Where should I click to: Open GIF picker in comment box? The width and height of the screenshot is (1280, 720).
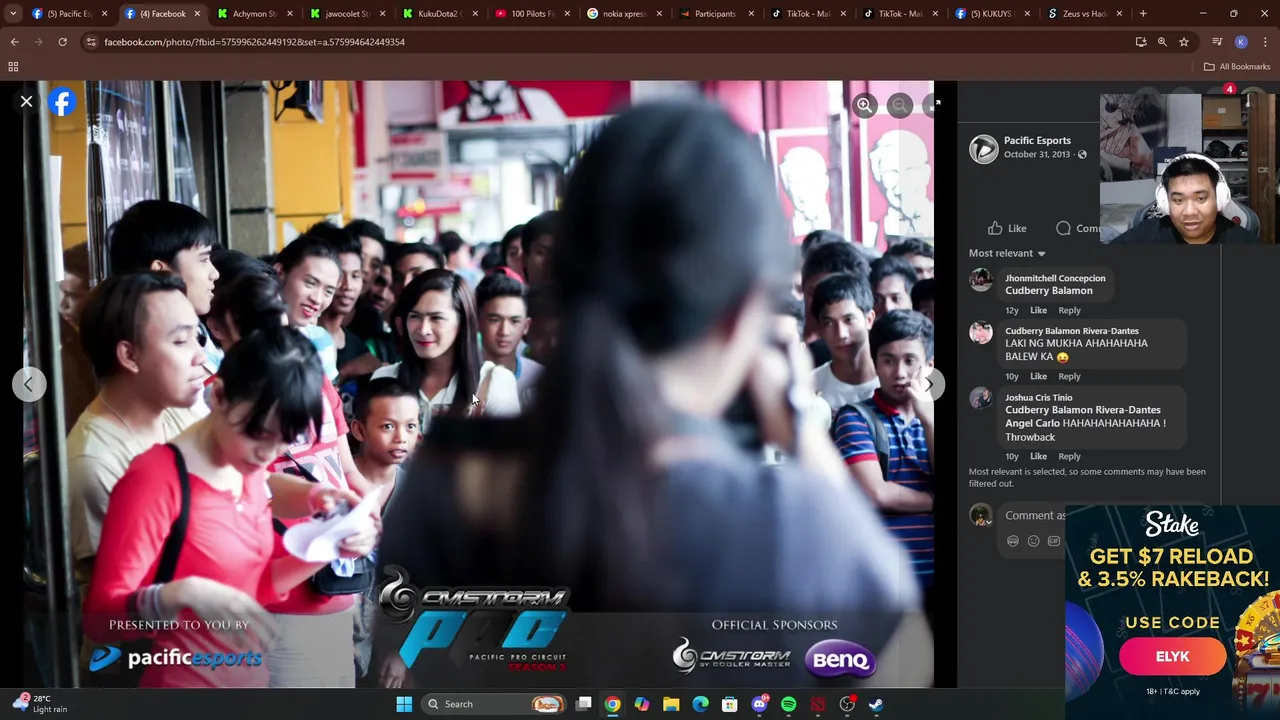click(x=1054, y=541)
